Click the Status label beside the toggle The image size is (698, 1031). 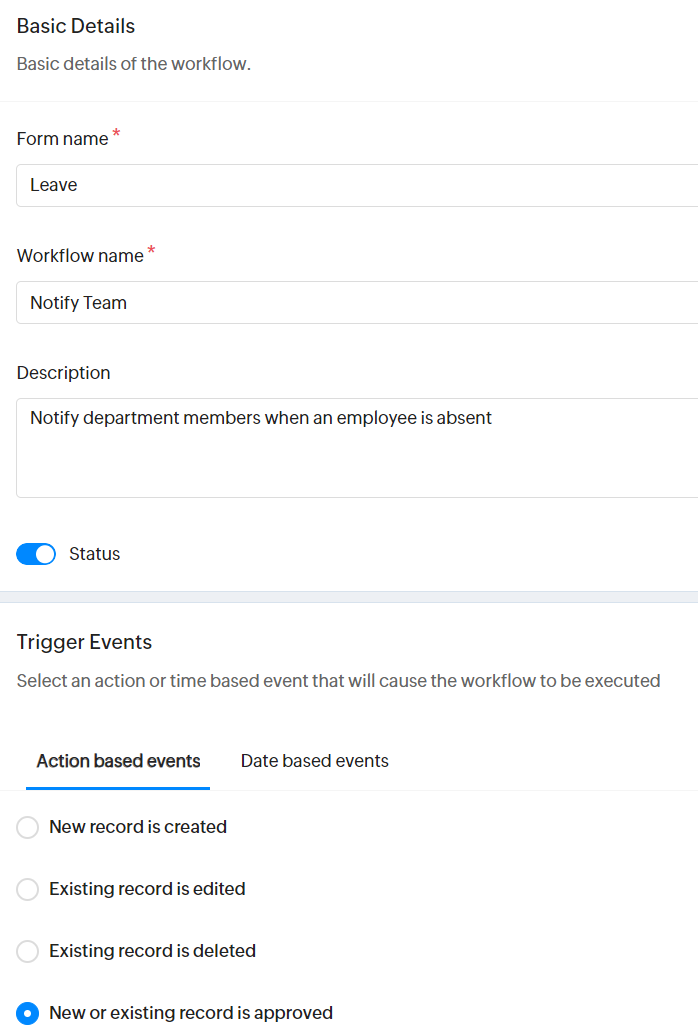(94, 554)
